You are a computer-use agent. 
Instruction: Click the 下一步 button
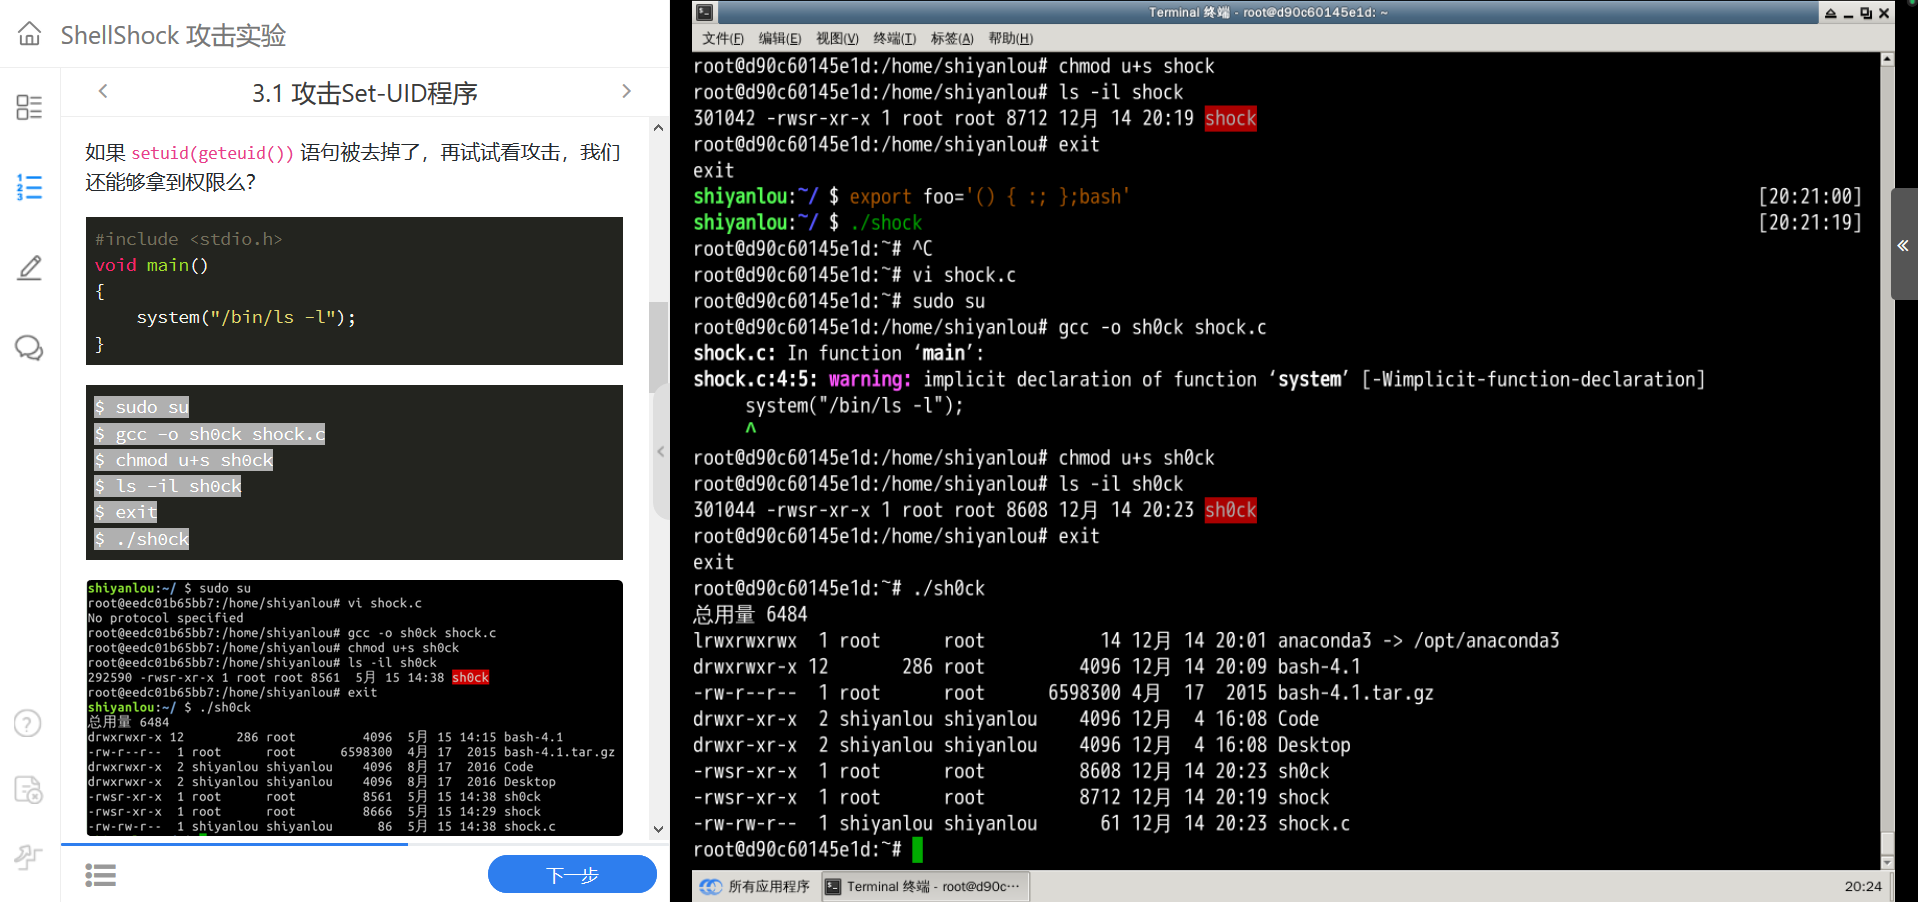pyautogui.click(x=572, y=875)
